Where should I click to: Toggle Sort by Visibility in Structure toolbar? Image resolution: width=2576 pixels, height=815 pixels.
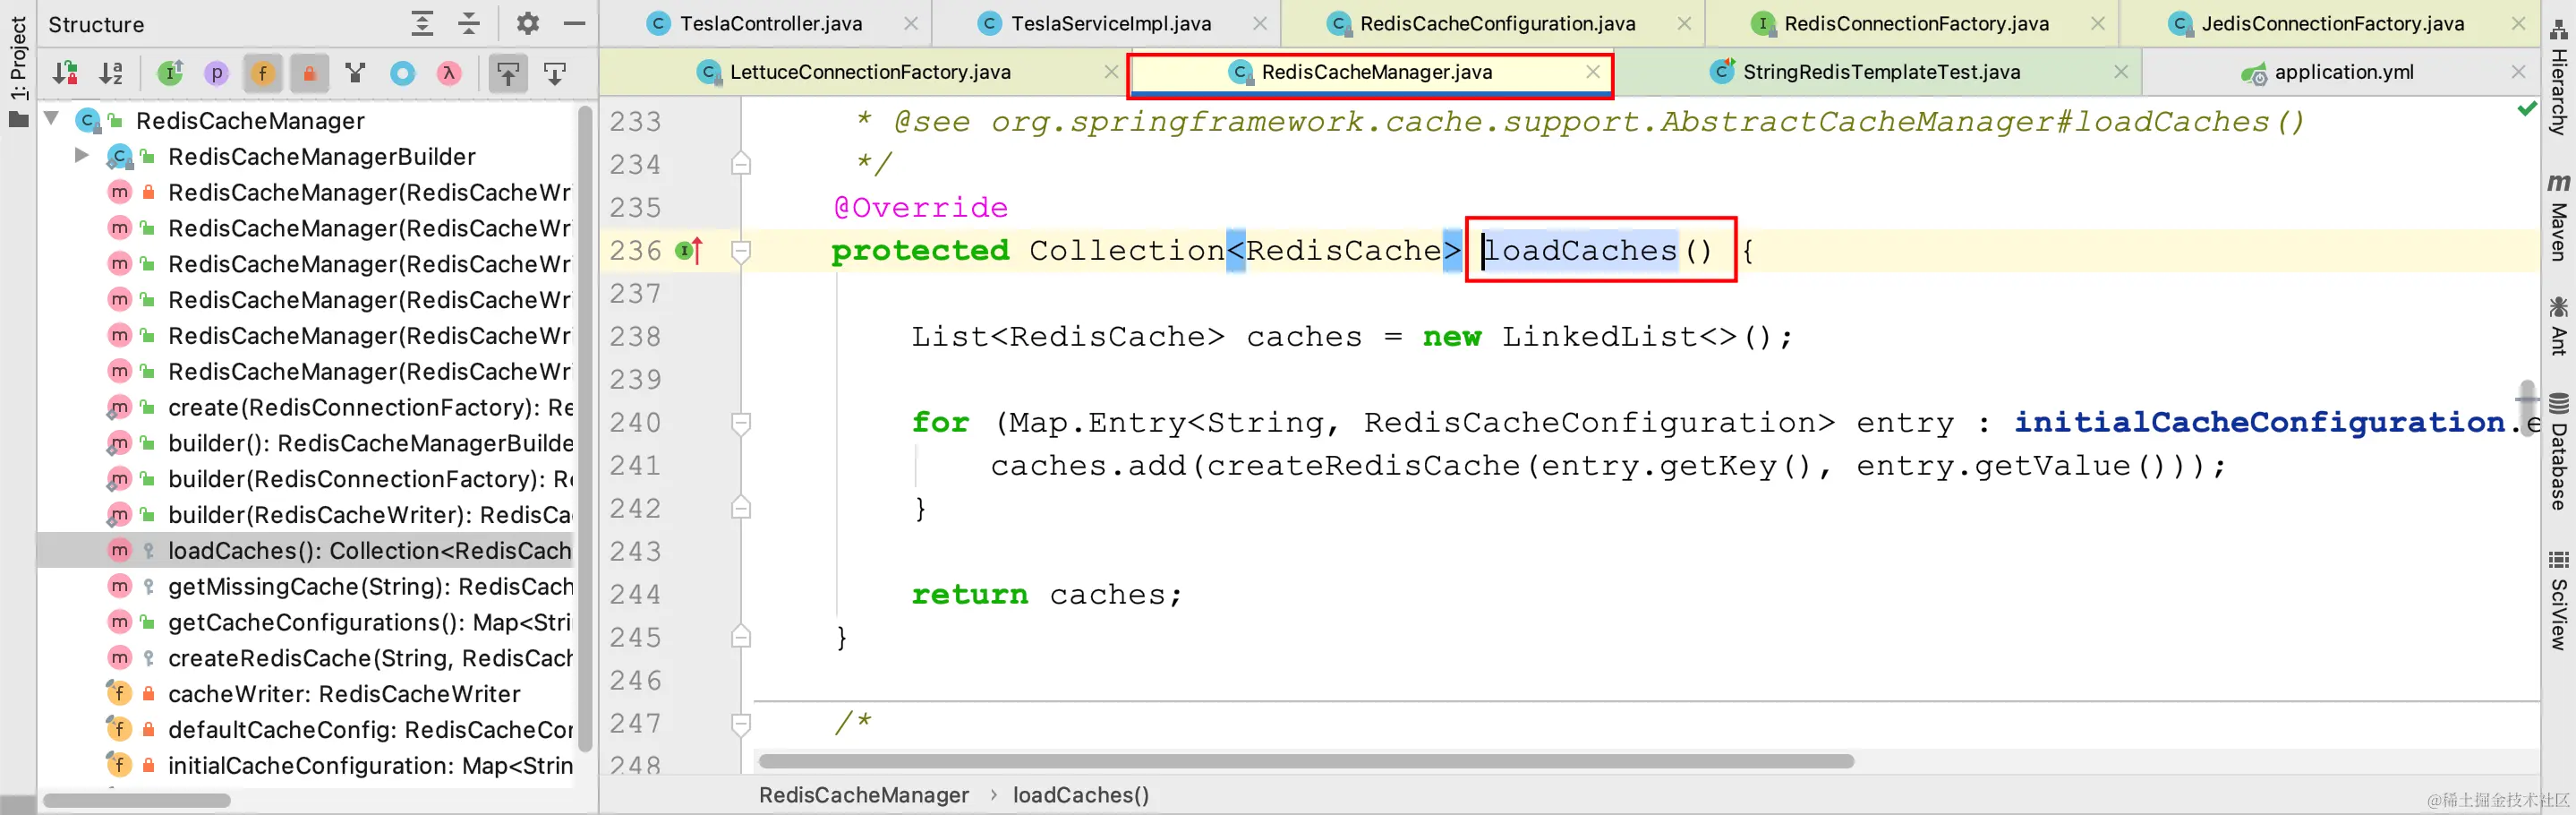click(x=65, y=73)
